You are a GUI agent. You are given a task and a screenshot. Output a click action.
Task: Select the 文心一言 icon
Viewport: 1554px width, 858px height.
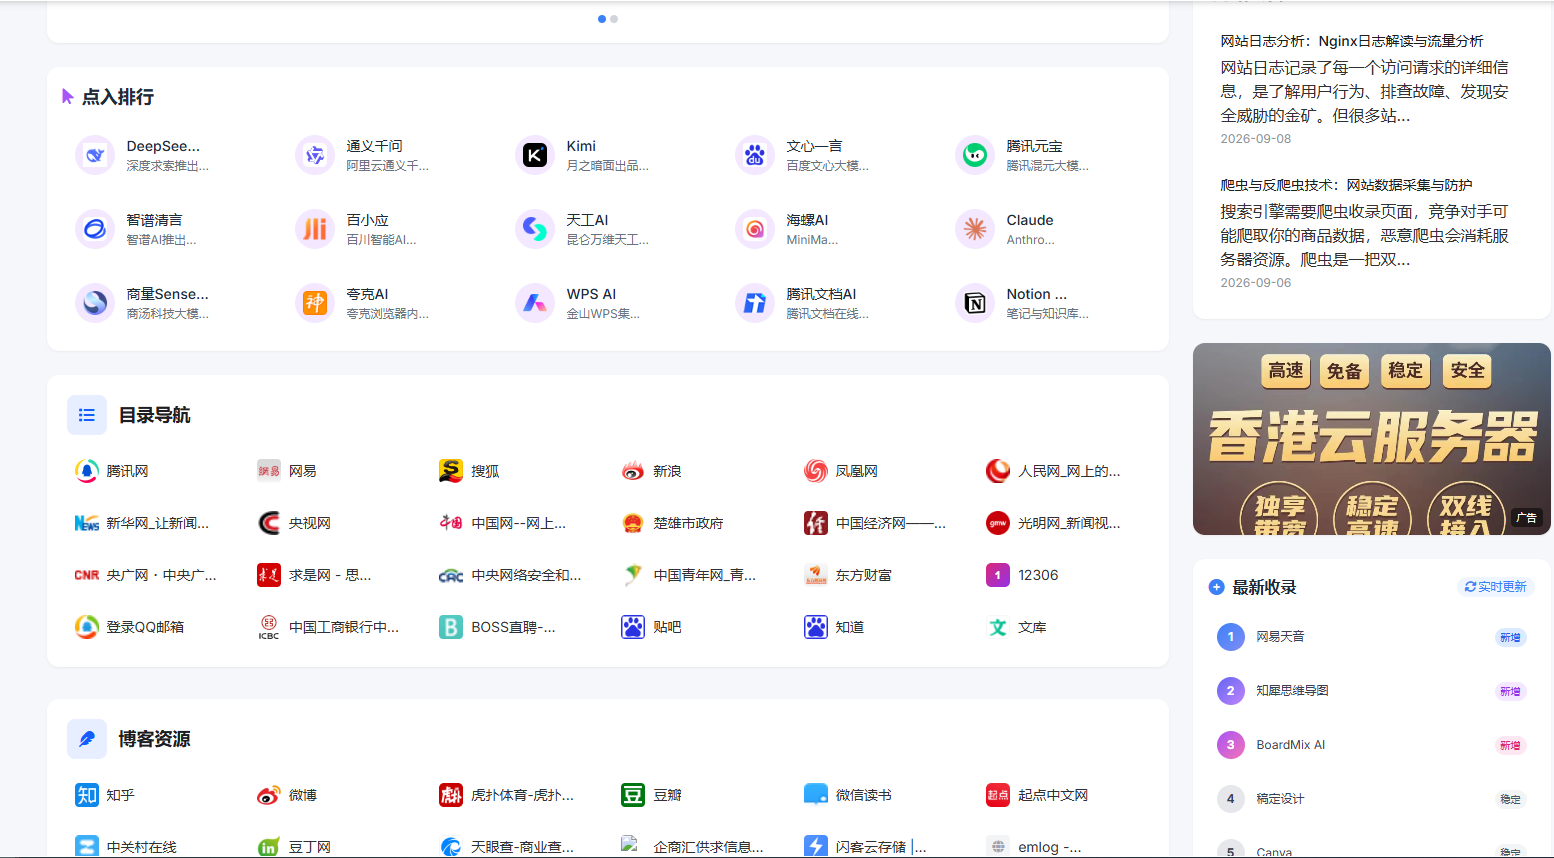[755, 155]
